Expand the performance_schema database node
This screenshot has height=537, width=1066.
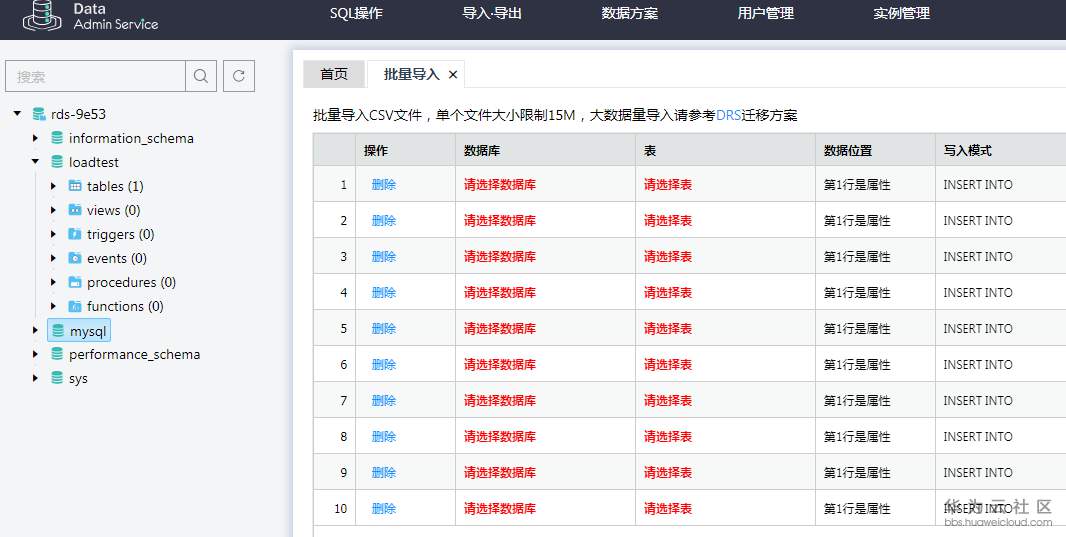point(35,354)
